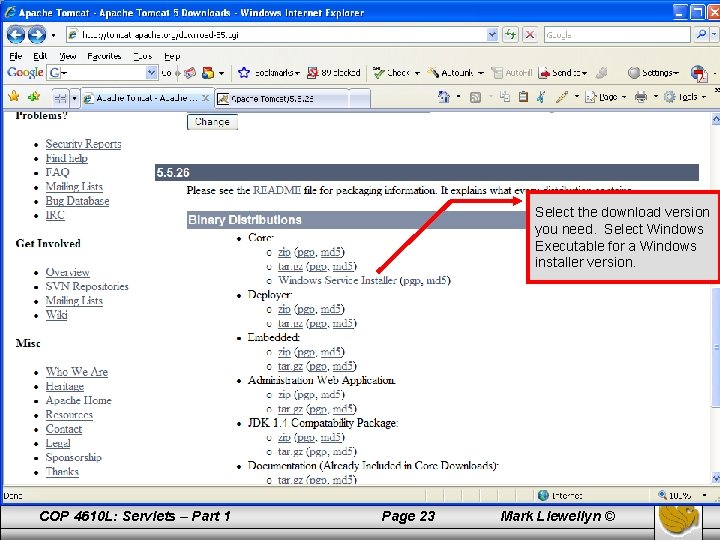Click the page scrollbar up arrow
Screen dimensions: 720x540
click(715, 120)
